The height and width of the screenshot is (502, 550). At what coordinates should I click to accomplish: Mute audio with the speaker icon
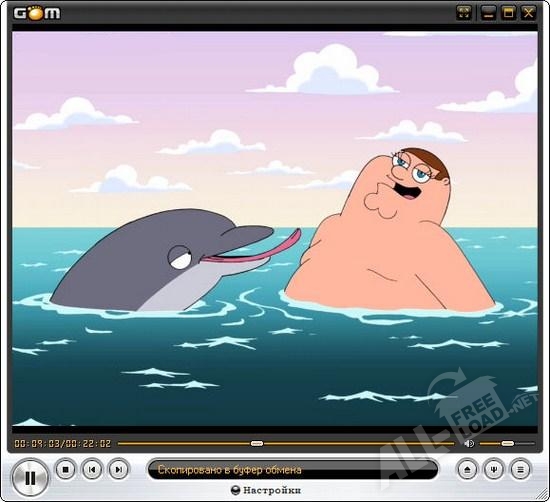(469, 443)
